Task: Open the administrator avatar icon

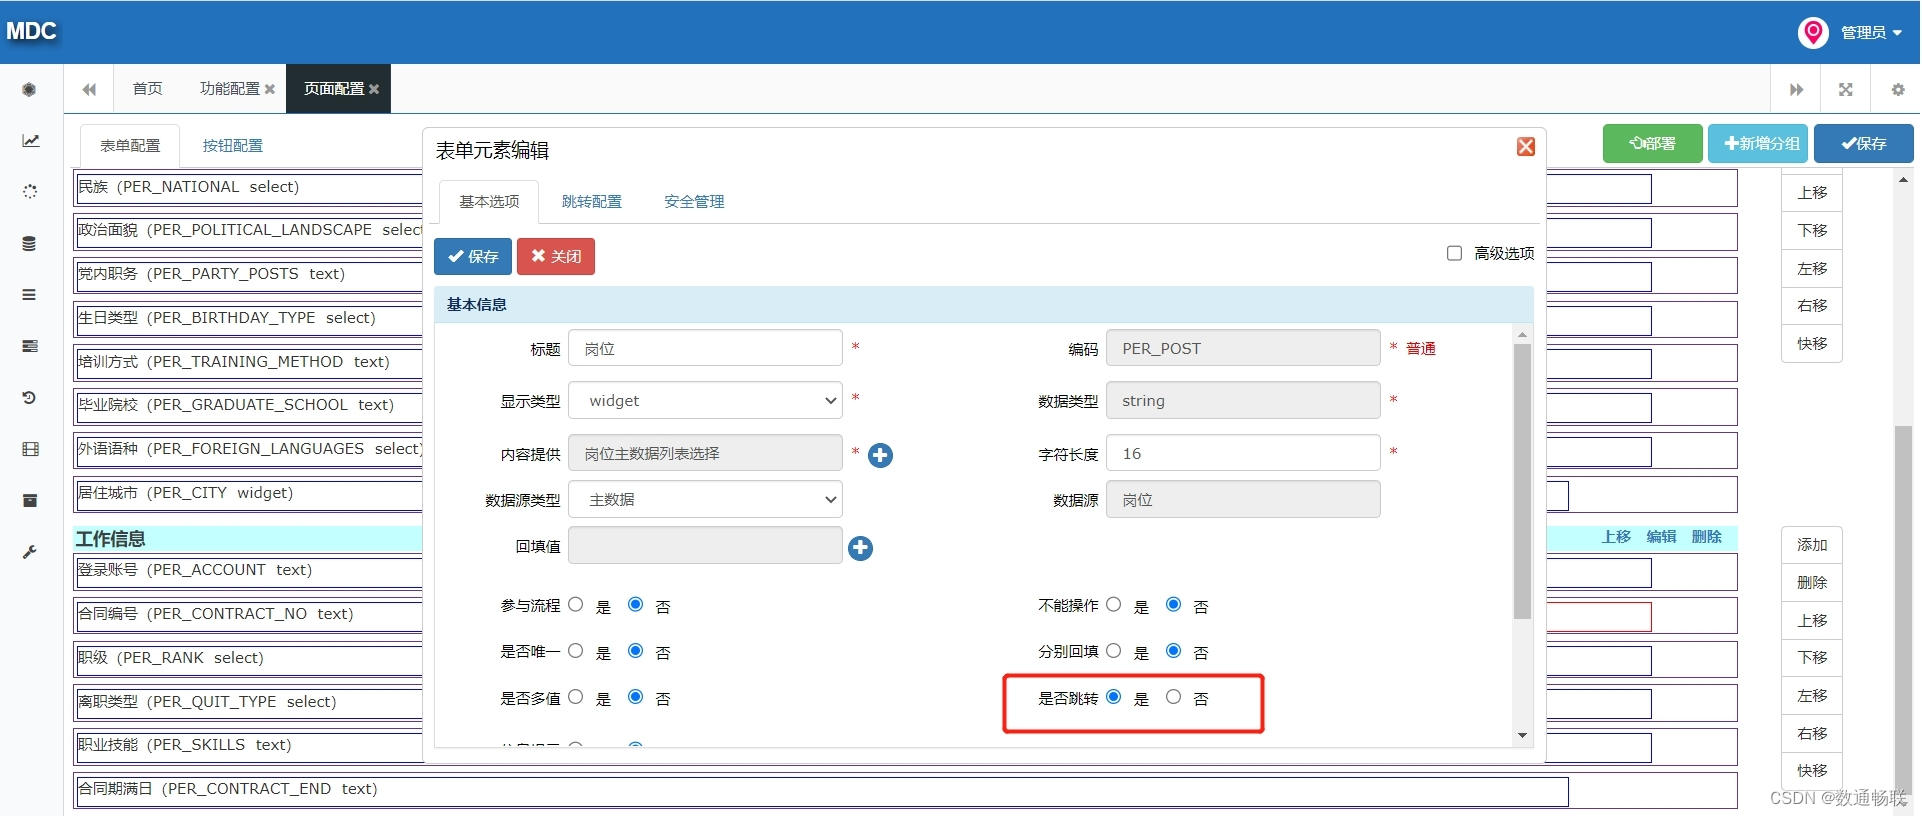Action: pos(1813,32)
